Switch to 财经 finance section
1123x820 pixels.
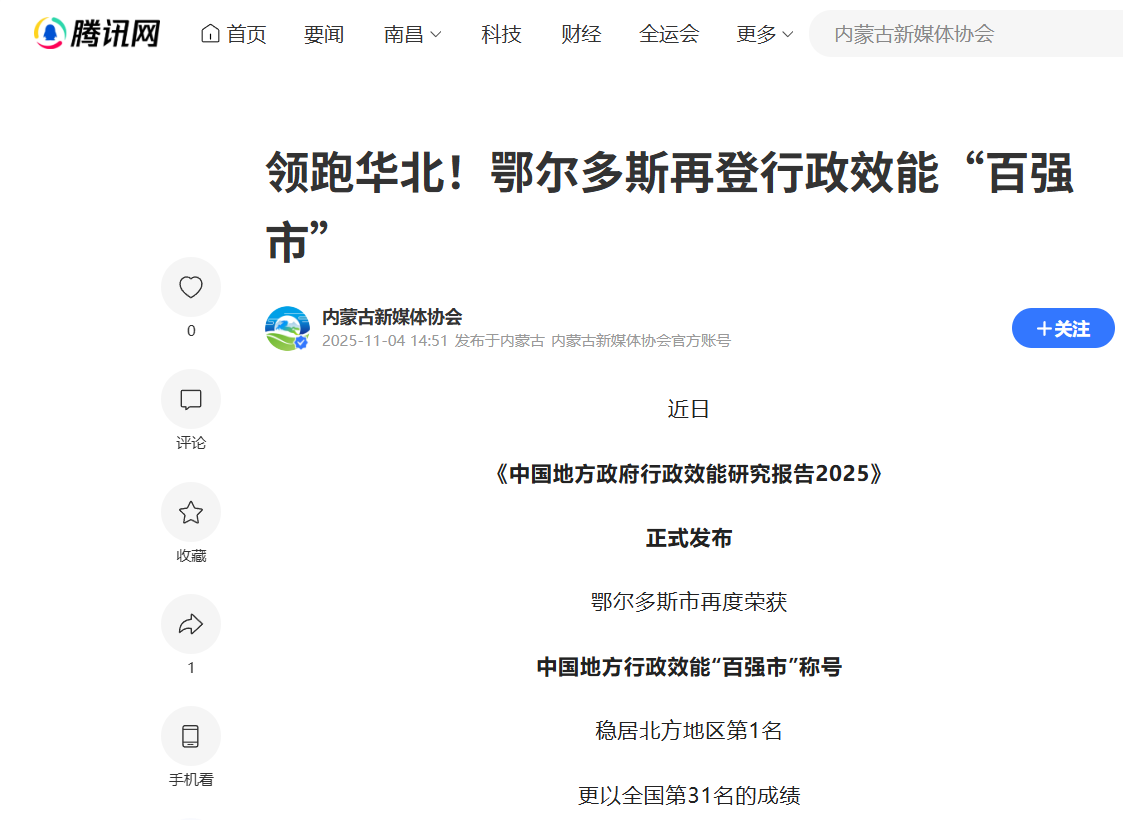581,34
